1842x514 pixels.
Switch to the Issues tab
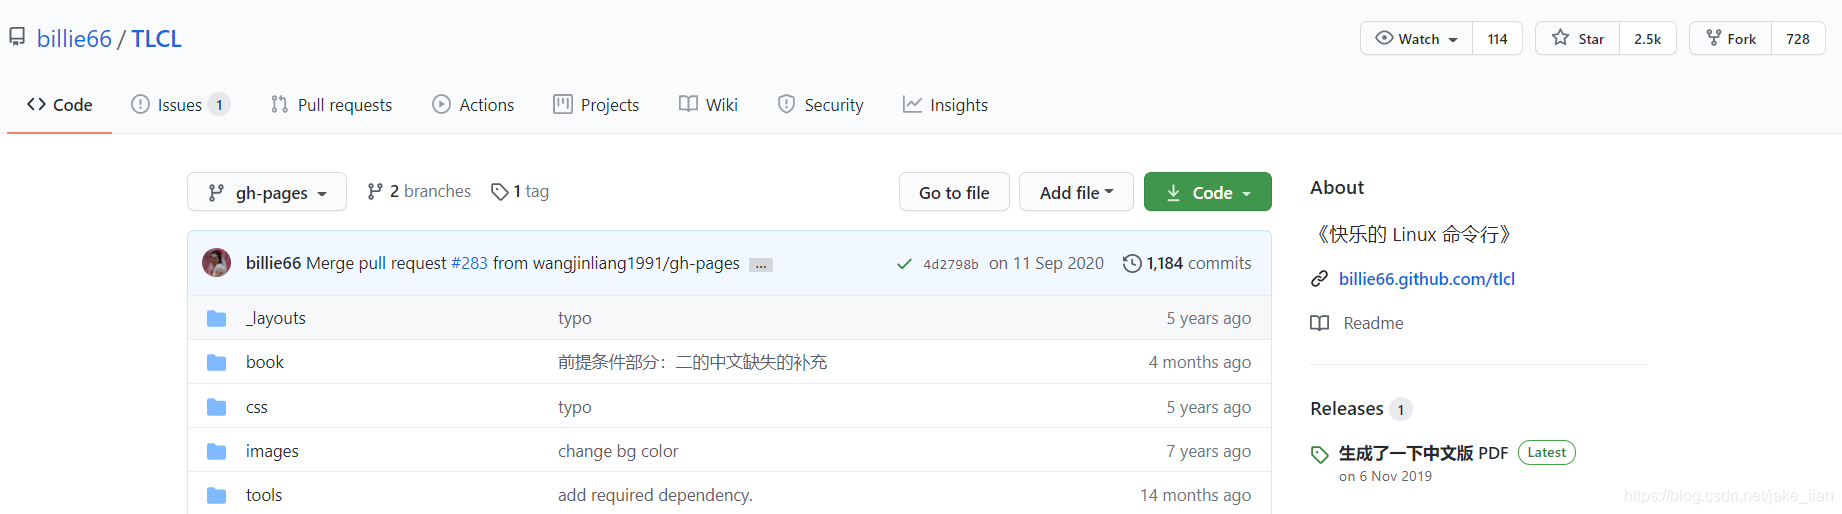[180, 105]
